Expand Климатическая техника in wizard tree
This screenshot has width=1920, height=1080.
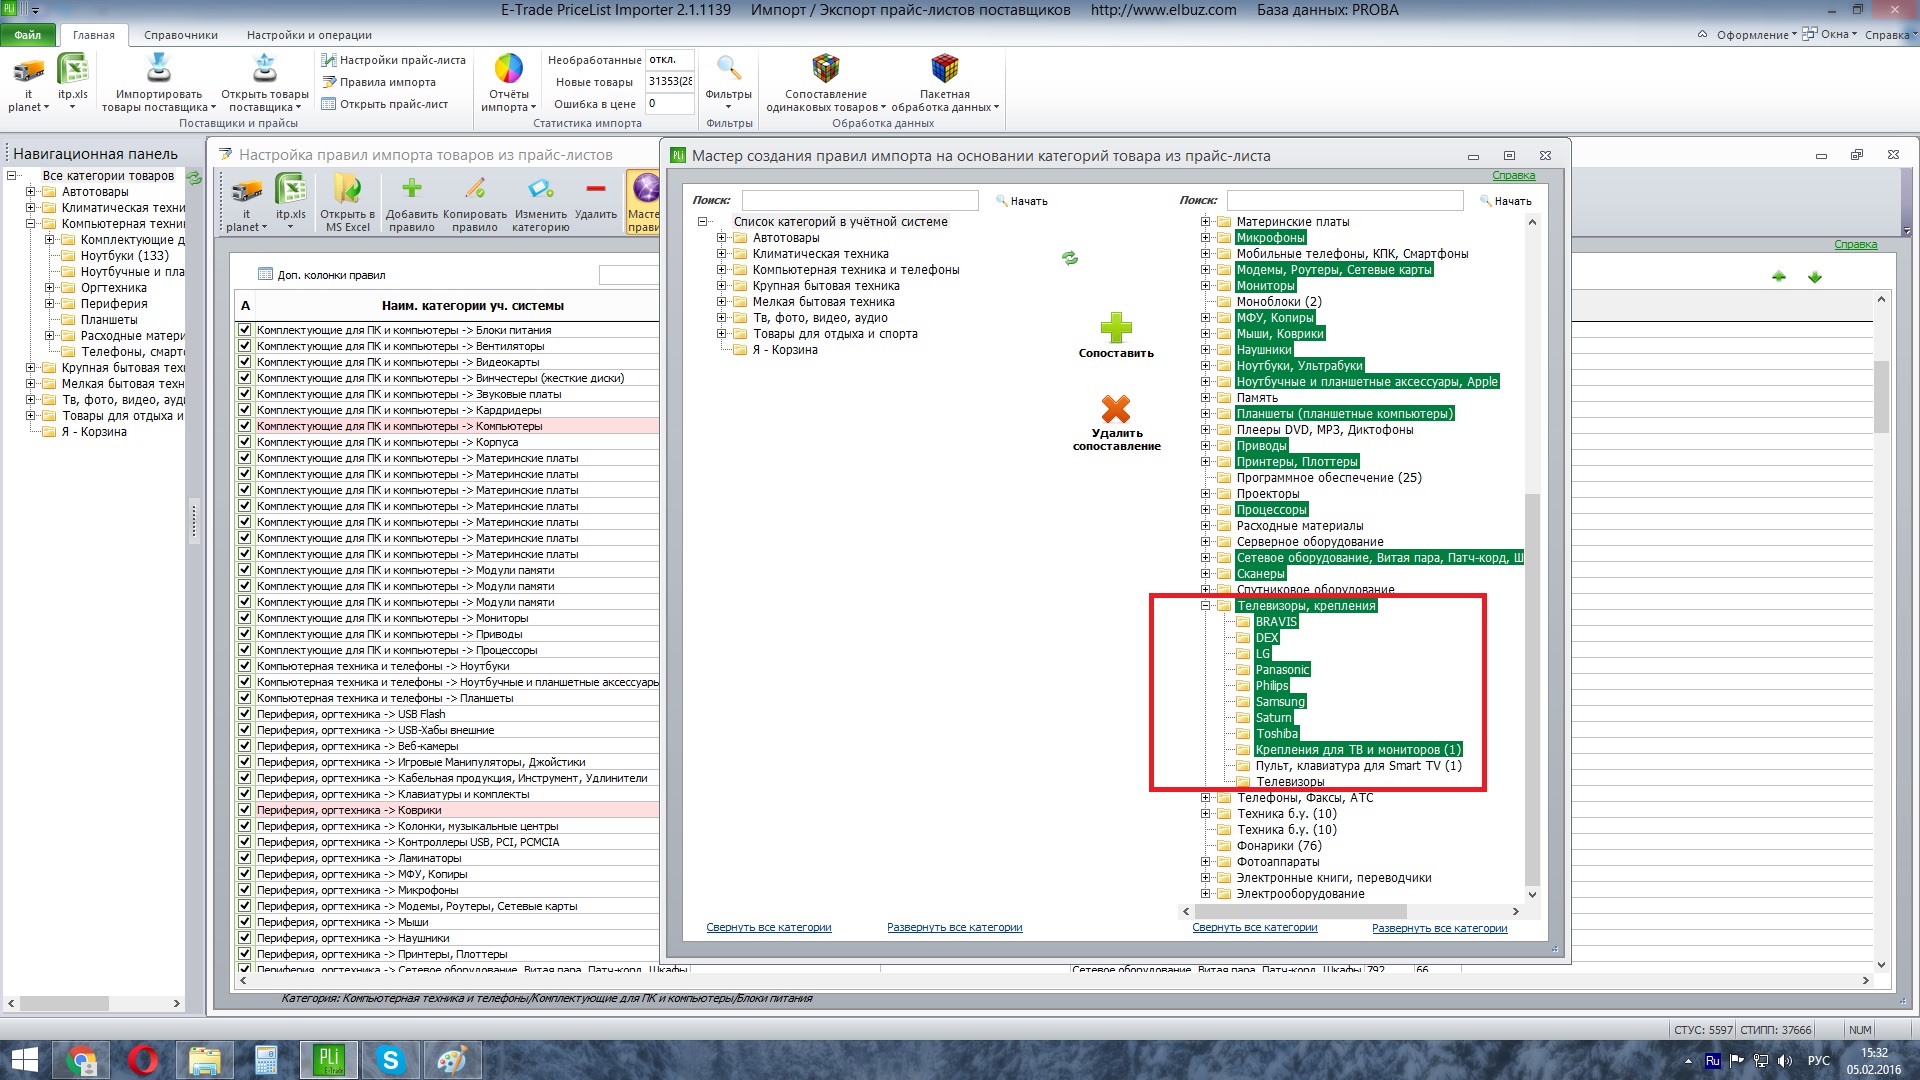[721, 254]
